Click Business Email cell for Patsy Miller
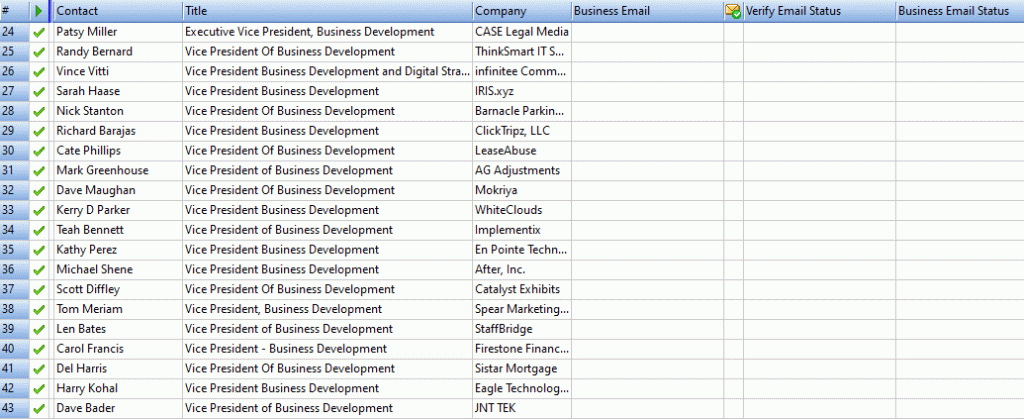The image size is (1024, 419). (x=647, y=31)
